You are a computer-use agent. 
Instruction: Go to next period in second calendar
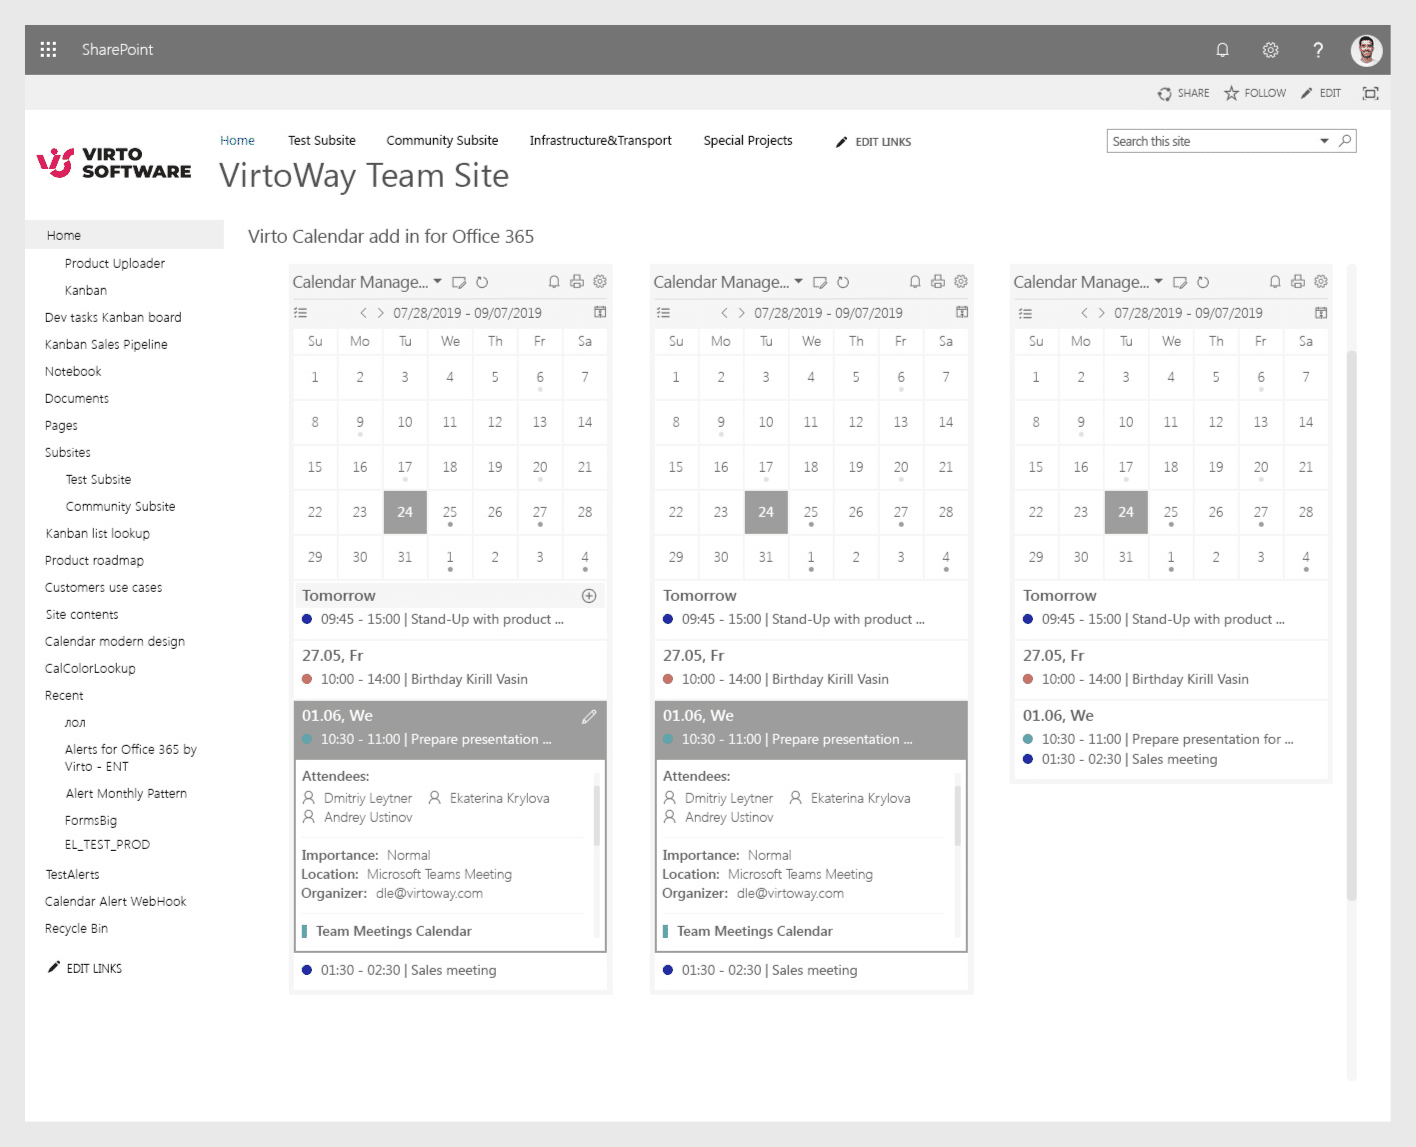pos(742,313)
